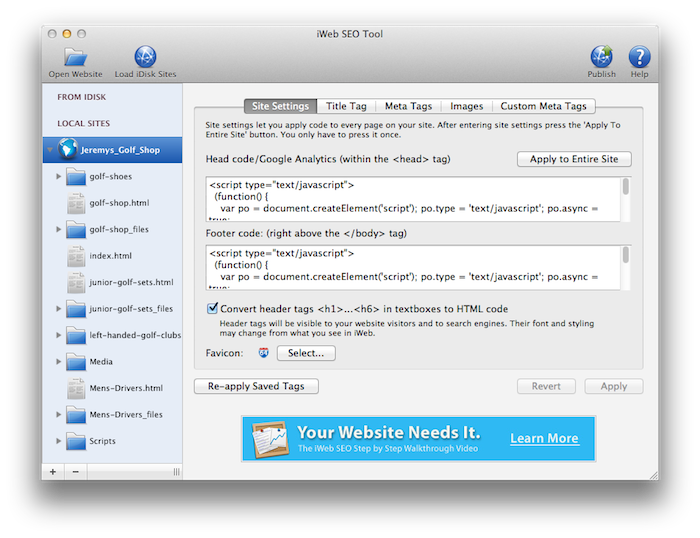
Task: Click the Revert button
Action: click(x=546, y=386)
